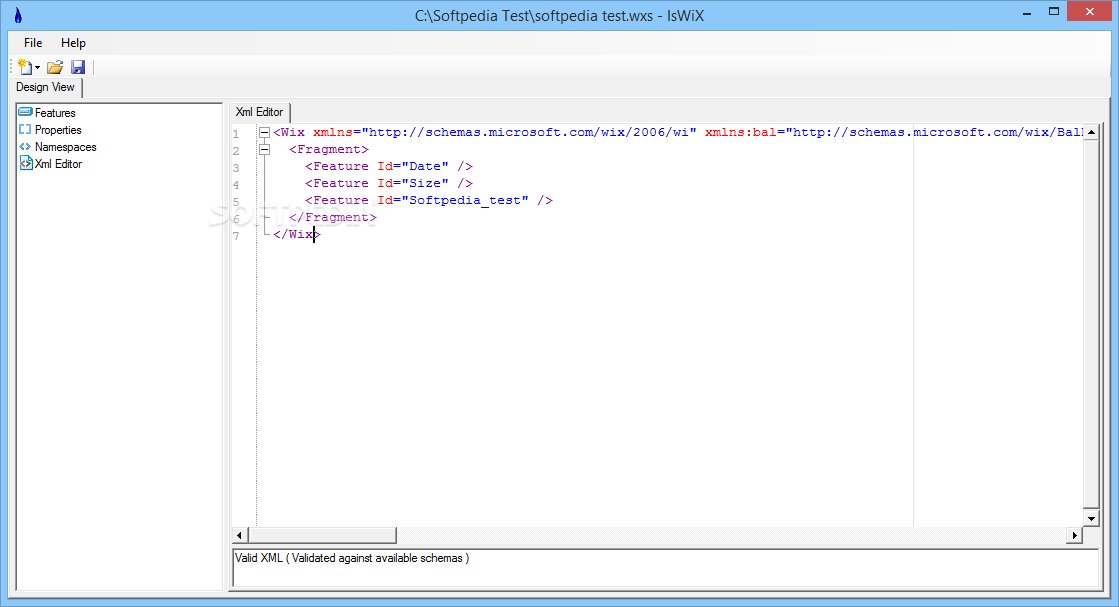Image resolution: width=1119 pixels, height=607 pixels.
Task: Click the Xml Editor document icon
Action: coord(26,163)
